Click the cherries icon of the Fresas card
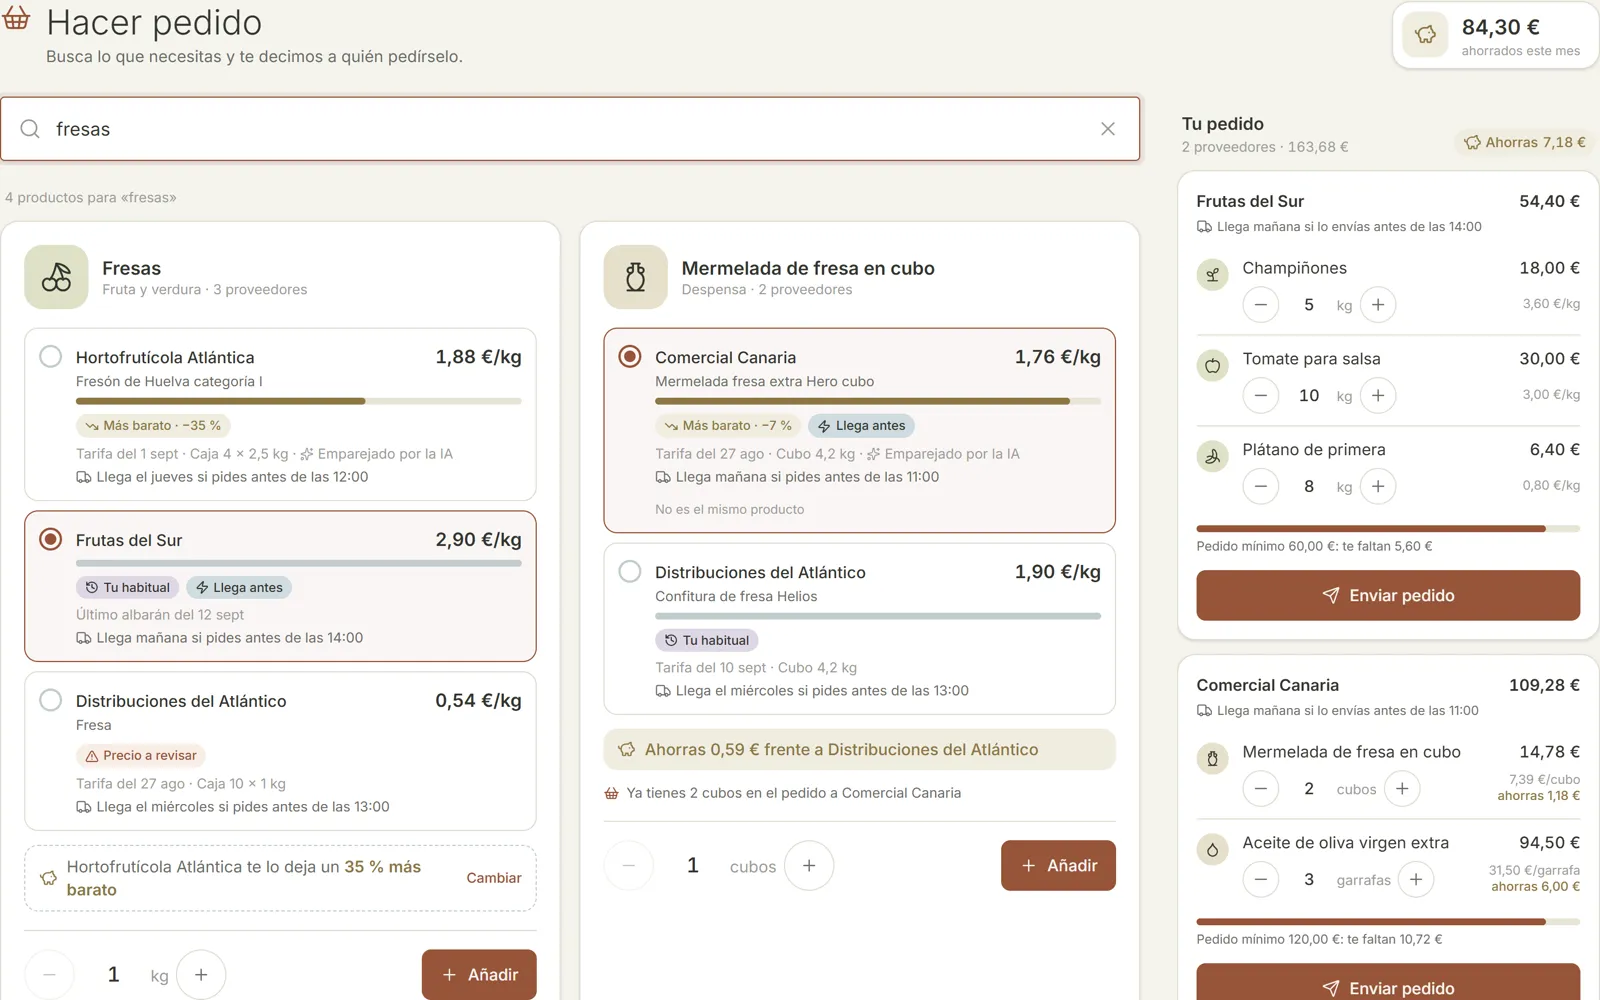The image size is (1600, 1000). 56,277
